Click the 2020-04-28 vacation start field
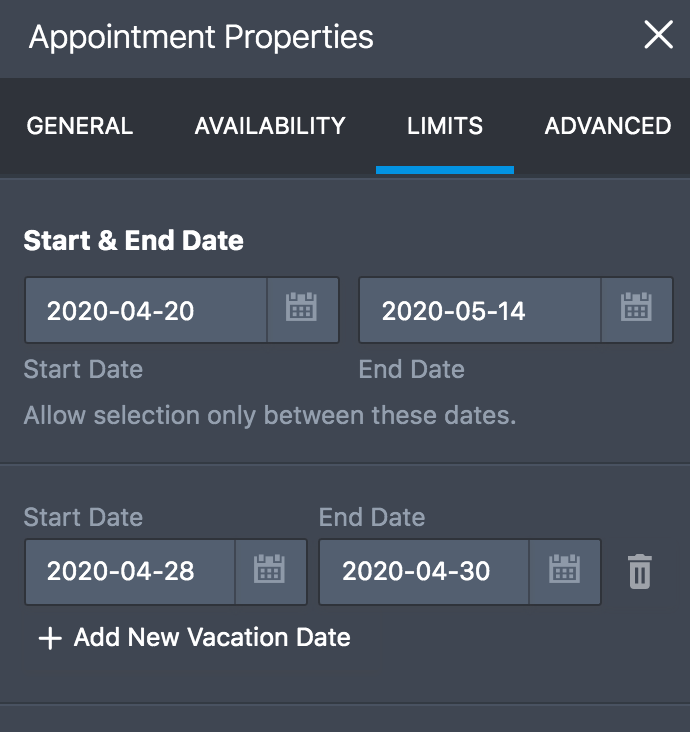This screenshot has height=732, width=690. (x=130, y=572)
